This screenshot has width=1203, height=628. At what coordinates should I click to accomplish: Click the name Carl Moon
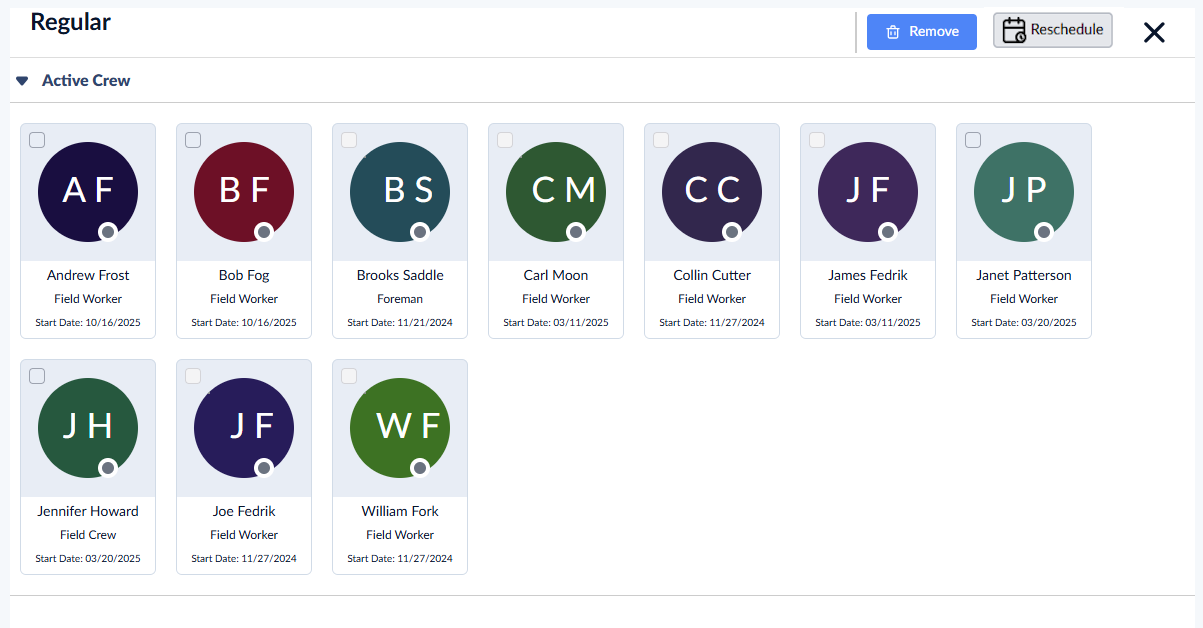(556, 275)
